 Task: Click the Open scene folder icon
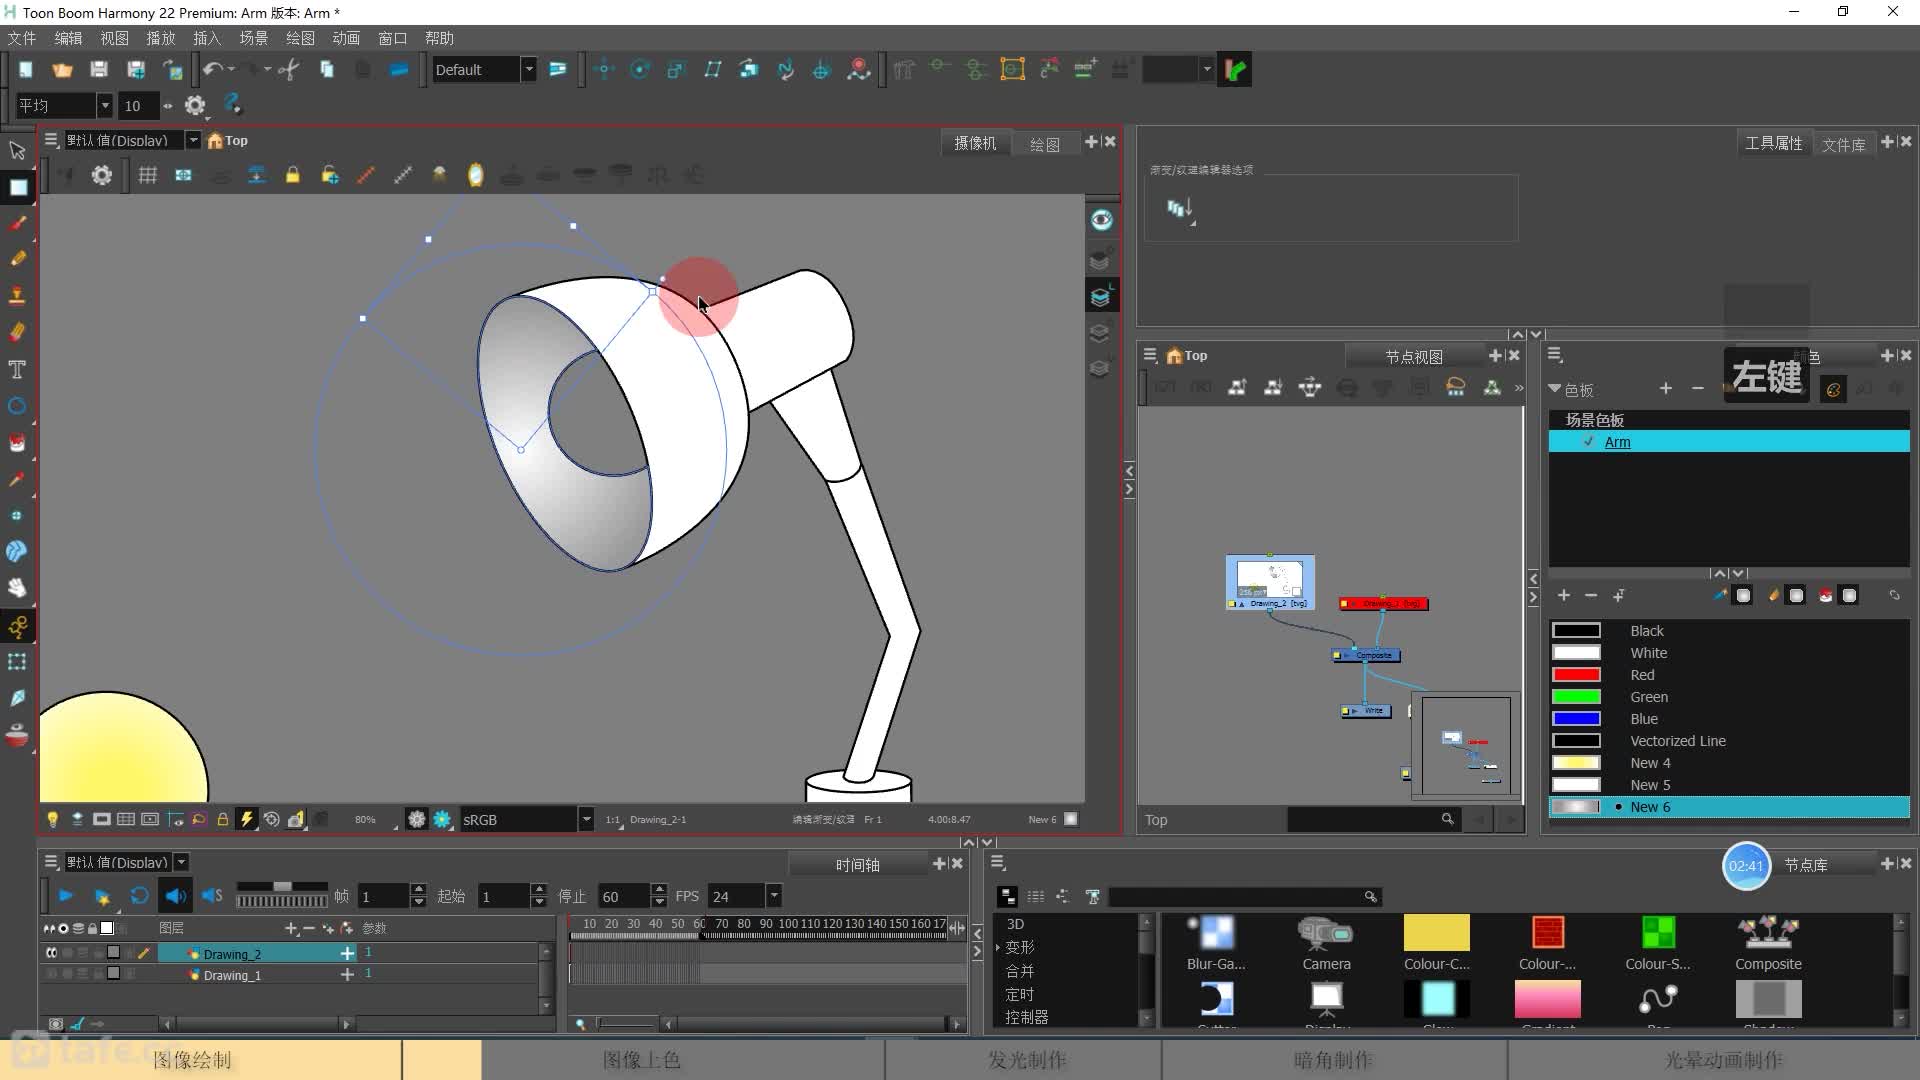pos(62,69)
